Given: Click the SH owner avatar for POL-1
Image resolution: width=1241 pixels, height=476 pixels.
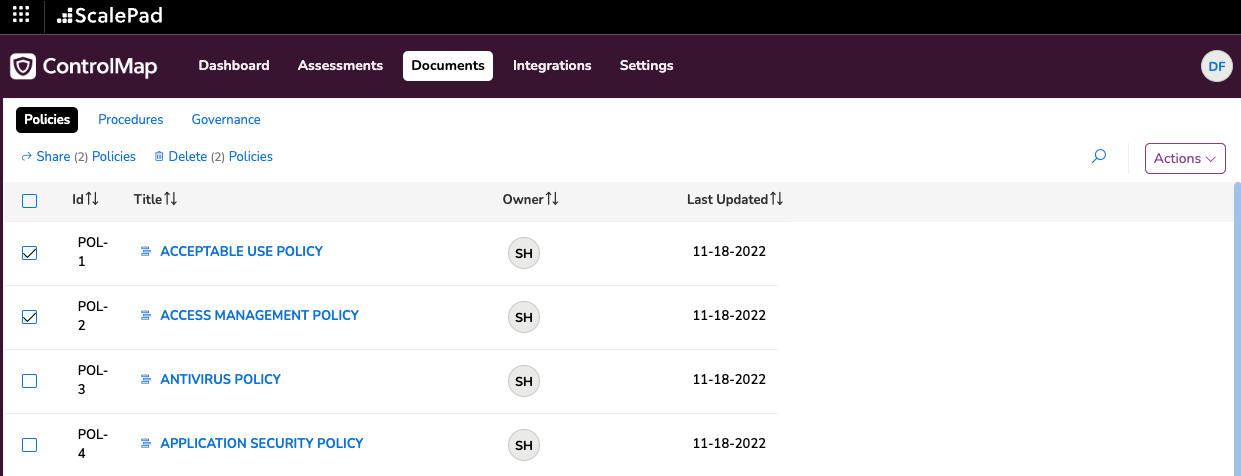Looking at the screenshot, I should (524, 254).
